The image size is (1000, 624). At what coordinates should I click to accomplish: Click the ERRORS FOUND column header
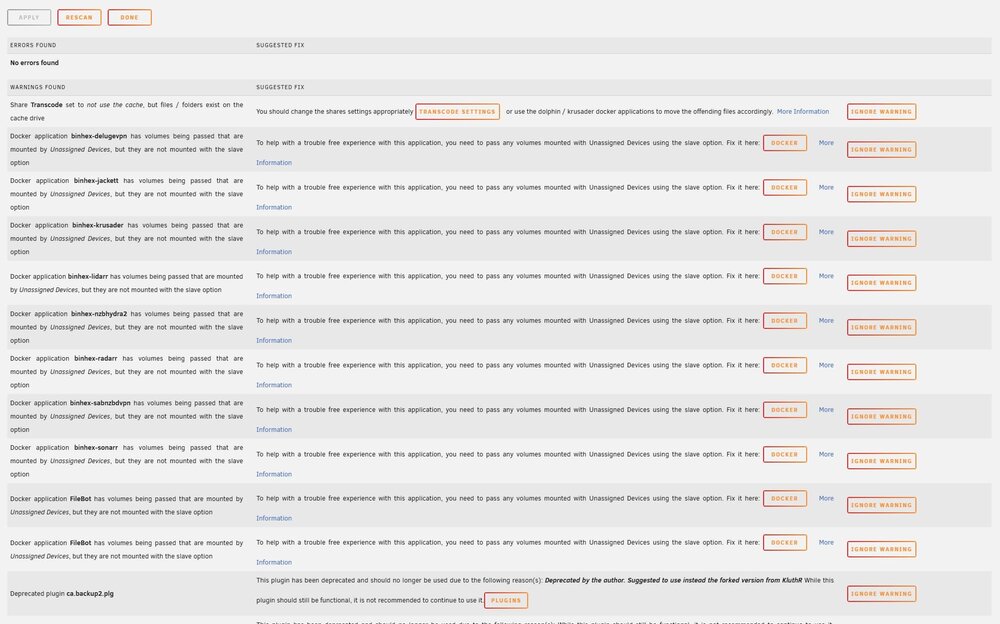pyautogui.click(x=33, y=45)
